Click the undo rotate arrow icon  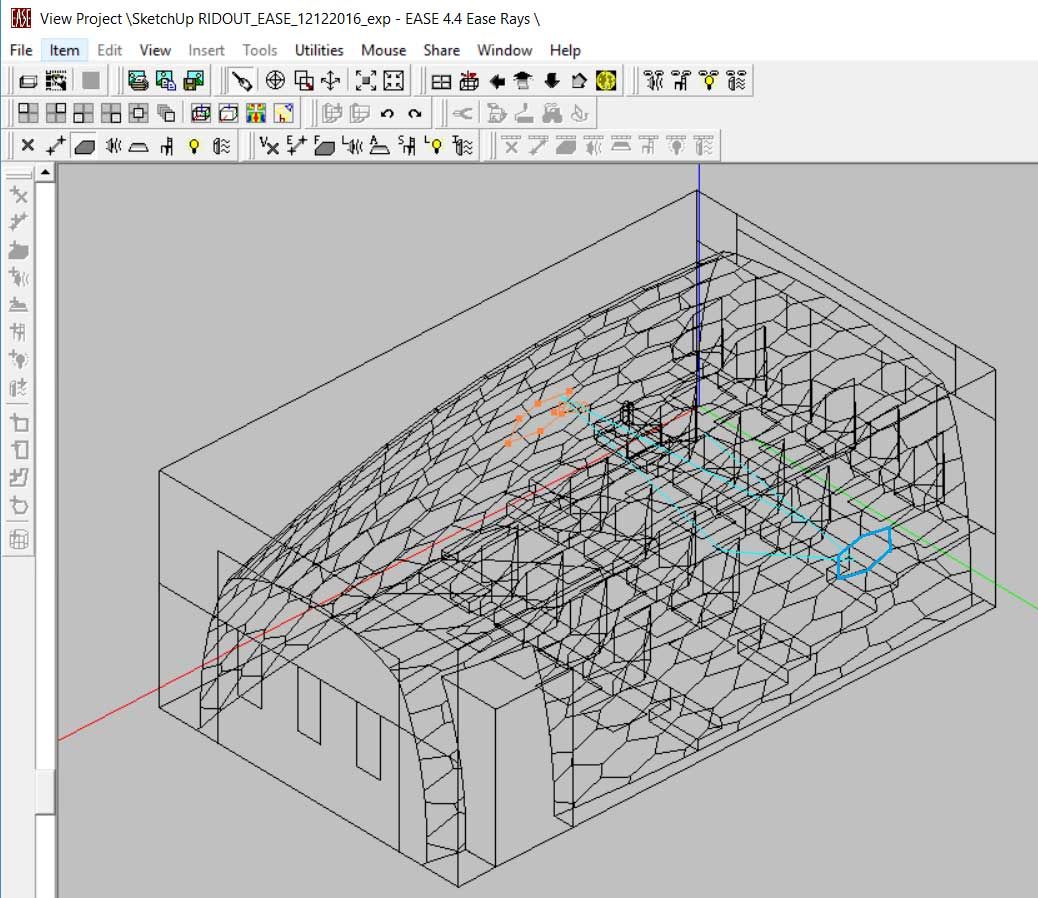coord(387,113)
